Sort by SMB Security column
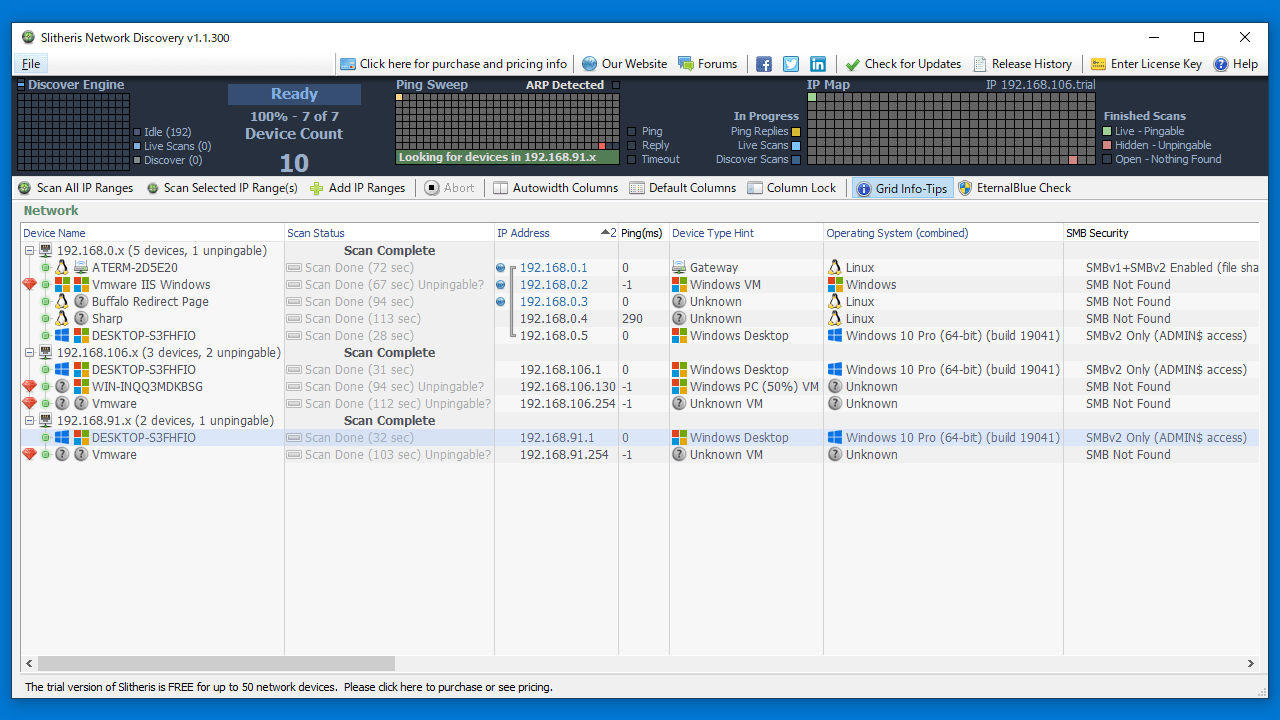1280x720 pixels. (1160, 233)
